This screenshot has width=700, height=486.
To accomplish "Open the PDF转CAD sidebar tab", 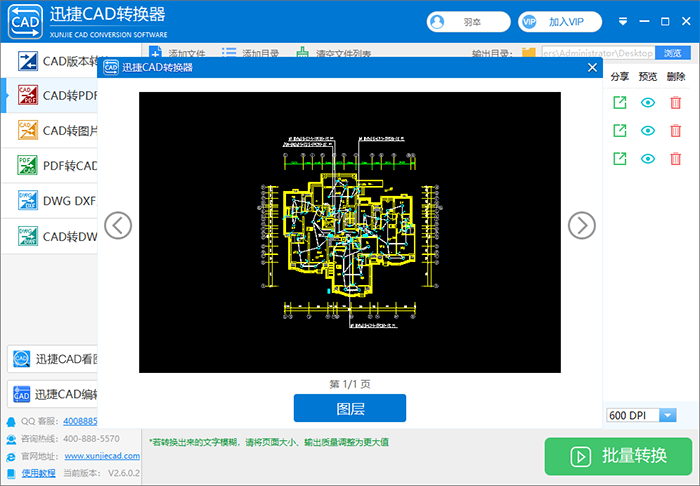I will [50, 166].
